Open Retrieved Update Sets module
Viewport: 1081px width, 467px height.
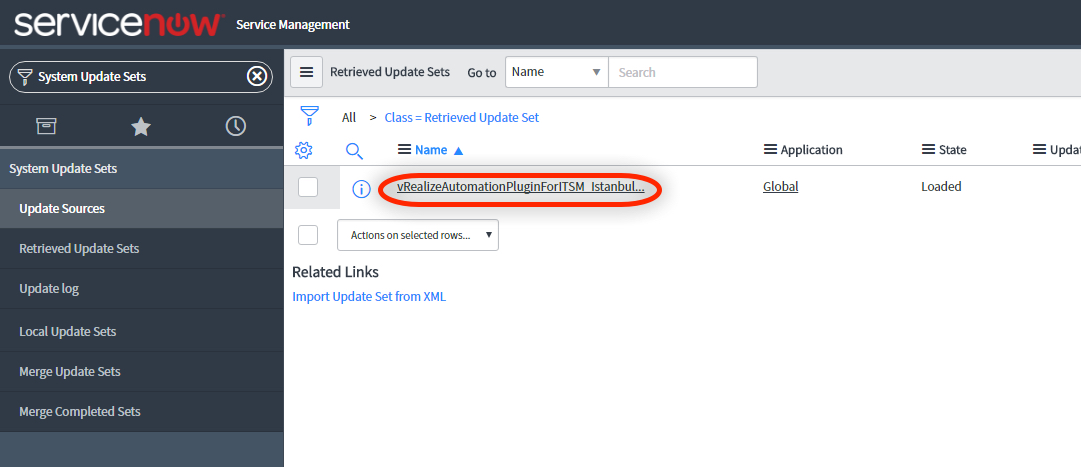79,249
